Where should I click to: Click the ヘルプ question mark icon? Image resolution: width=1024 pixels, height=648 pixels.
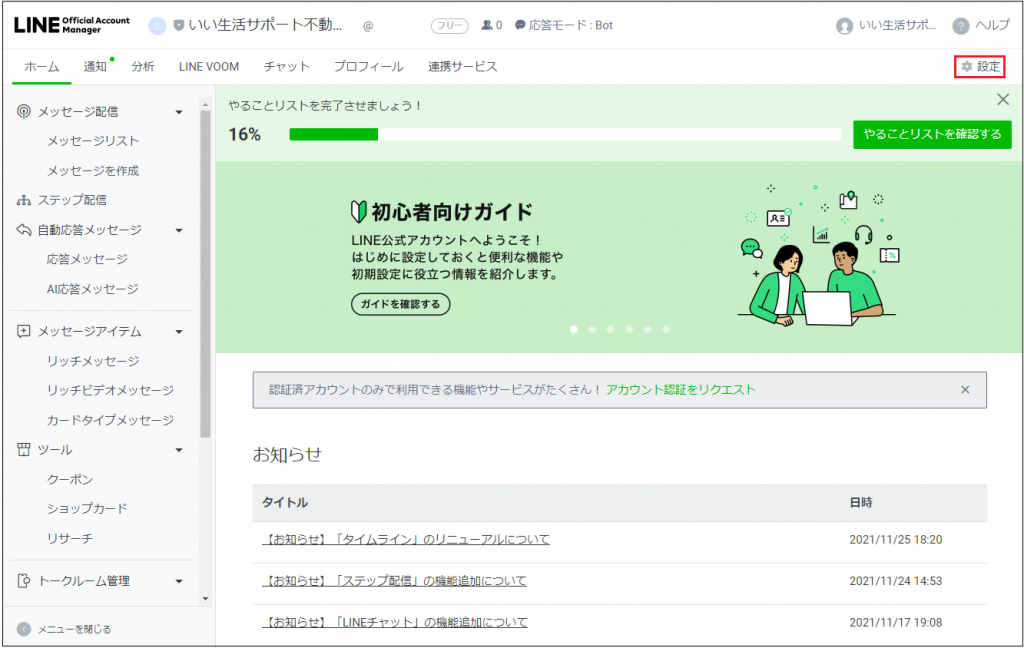[x=960, y=25]
